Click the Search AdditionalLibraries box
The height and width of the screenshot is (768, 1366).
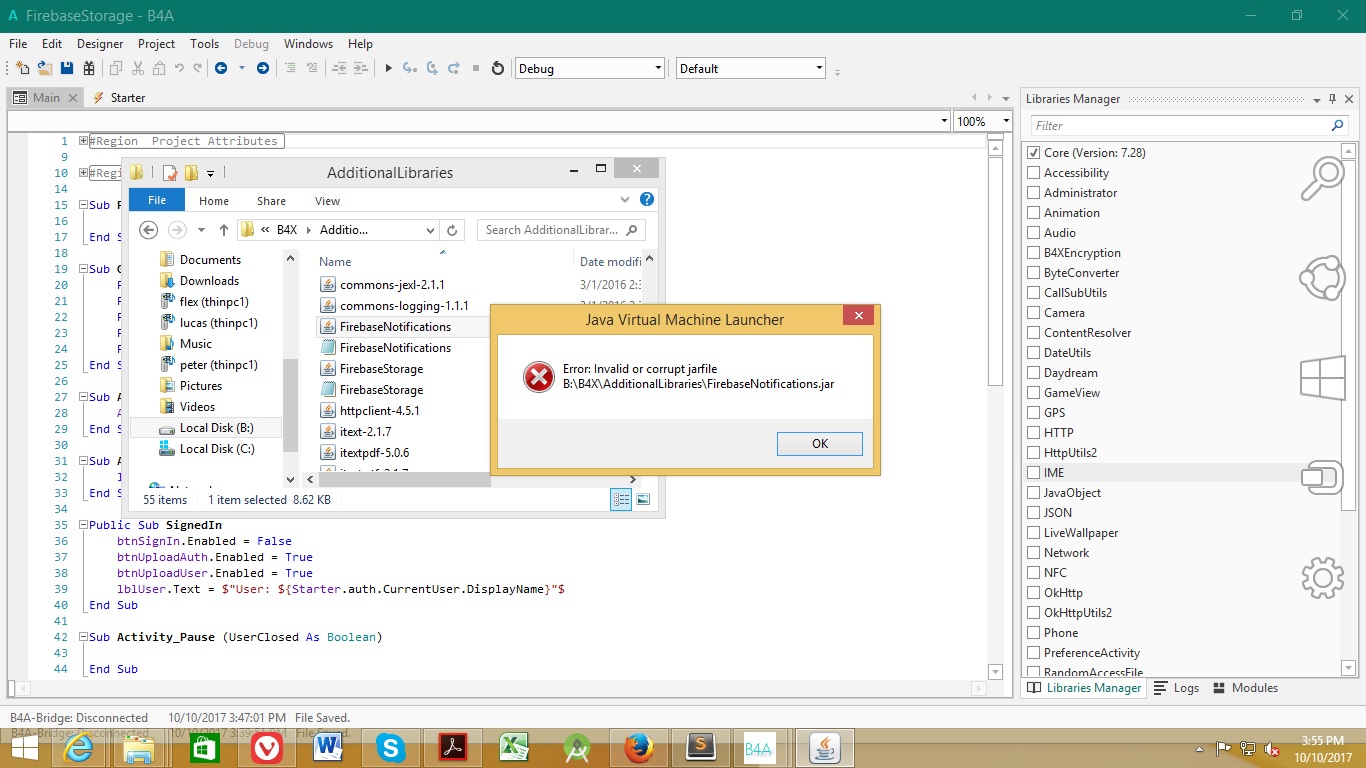tap(561, 230)
